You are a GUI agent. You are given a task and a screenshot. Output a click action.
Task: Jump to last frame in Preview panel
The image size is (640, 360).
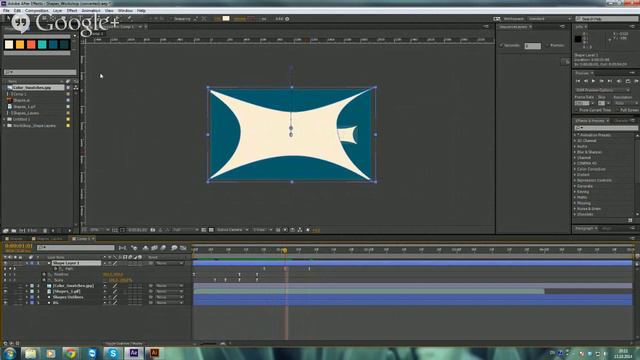pos(610,81)
